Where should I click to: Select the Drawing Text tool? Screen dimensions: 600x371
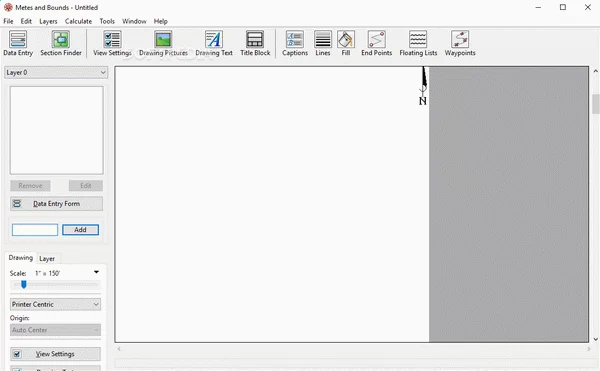click(214, 43)
